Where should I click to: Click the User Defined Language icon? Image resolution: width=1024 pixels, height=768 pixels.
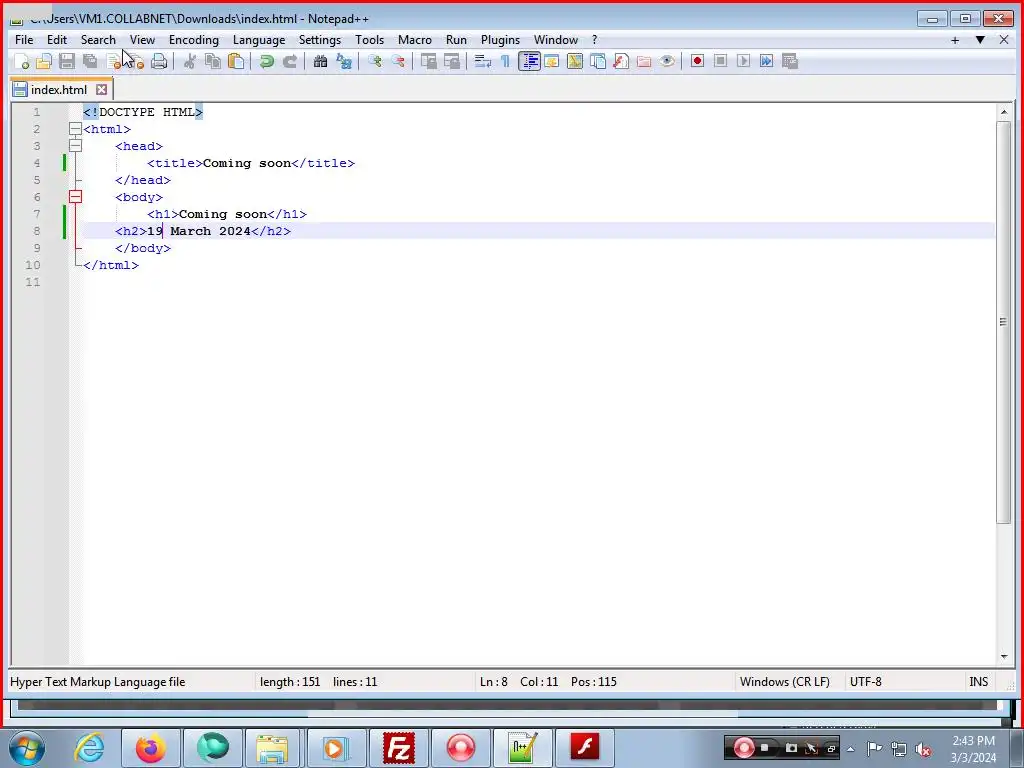(552, 61)
